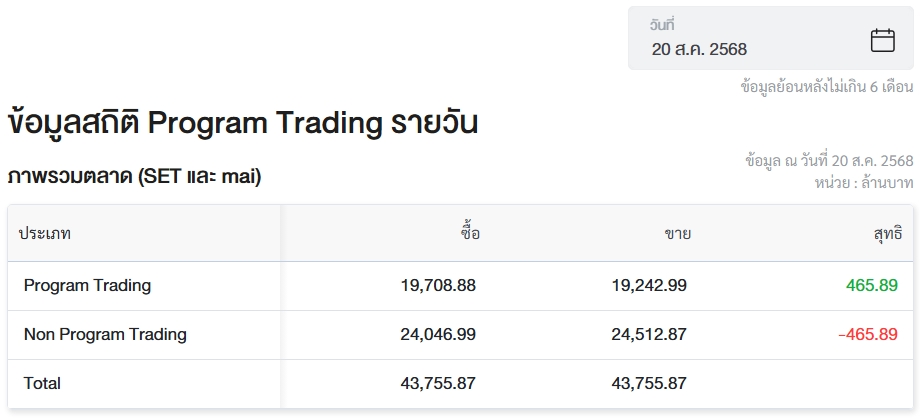
Task: Click Non Program buy value 24,046.99
Action: tap(438, 334)
